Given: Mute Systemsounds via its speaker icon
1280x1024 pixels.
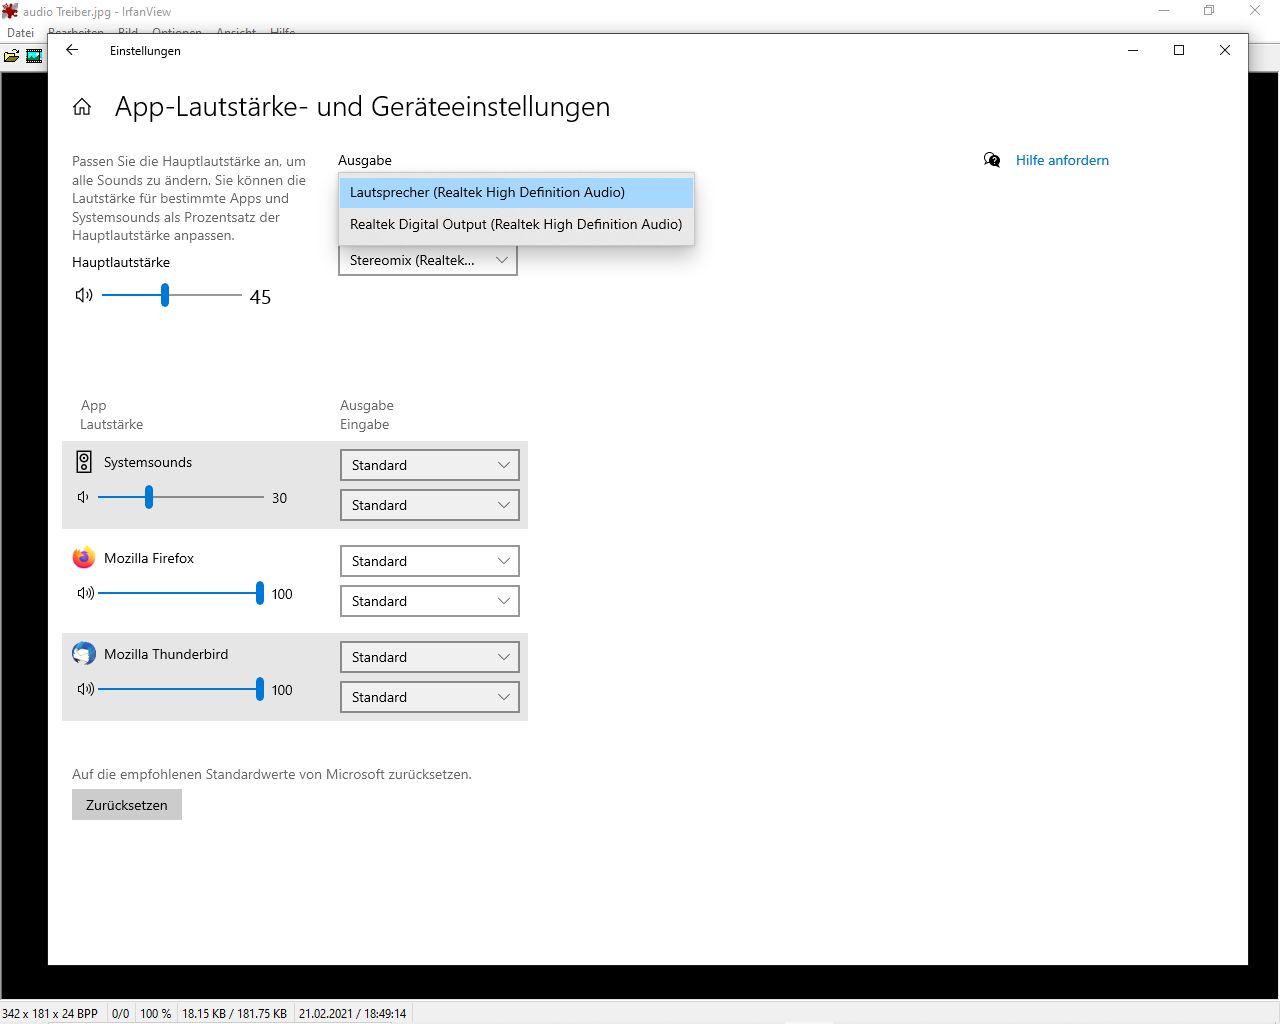Looking at the screenshot, I should tap(83, 497).
